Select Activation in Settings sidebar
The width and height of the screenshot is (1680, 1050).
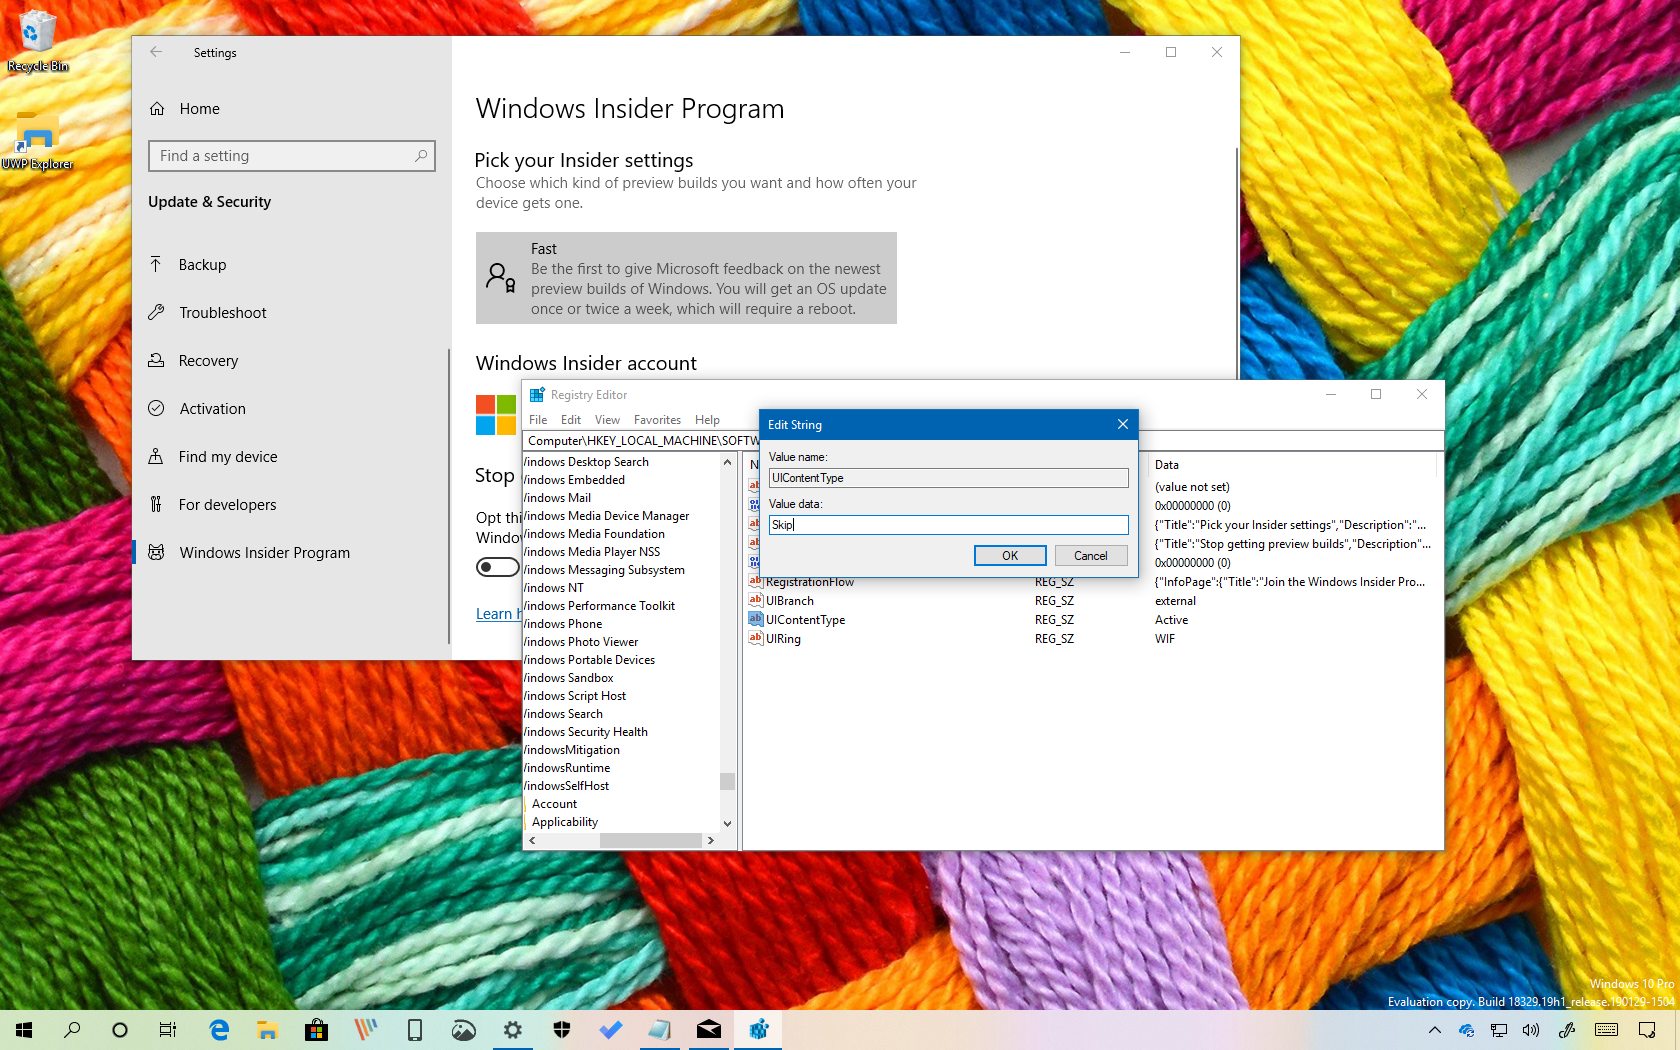click(212, 409)
